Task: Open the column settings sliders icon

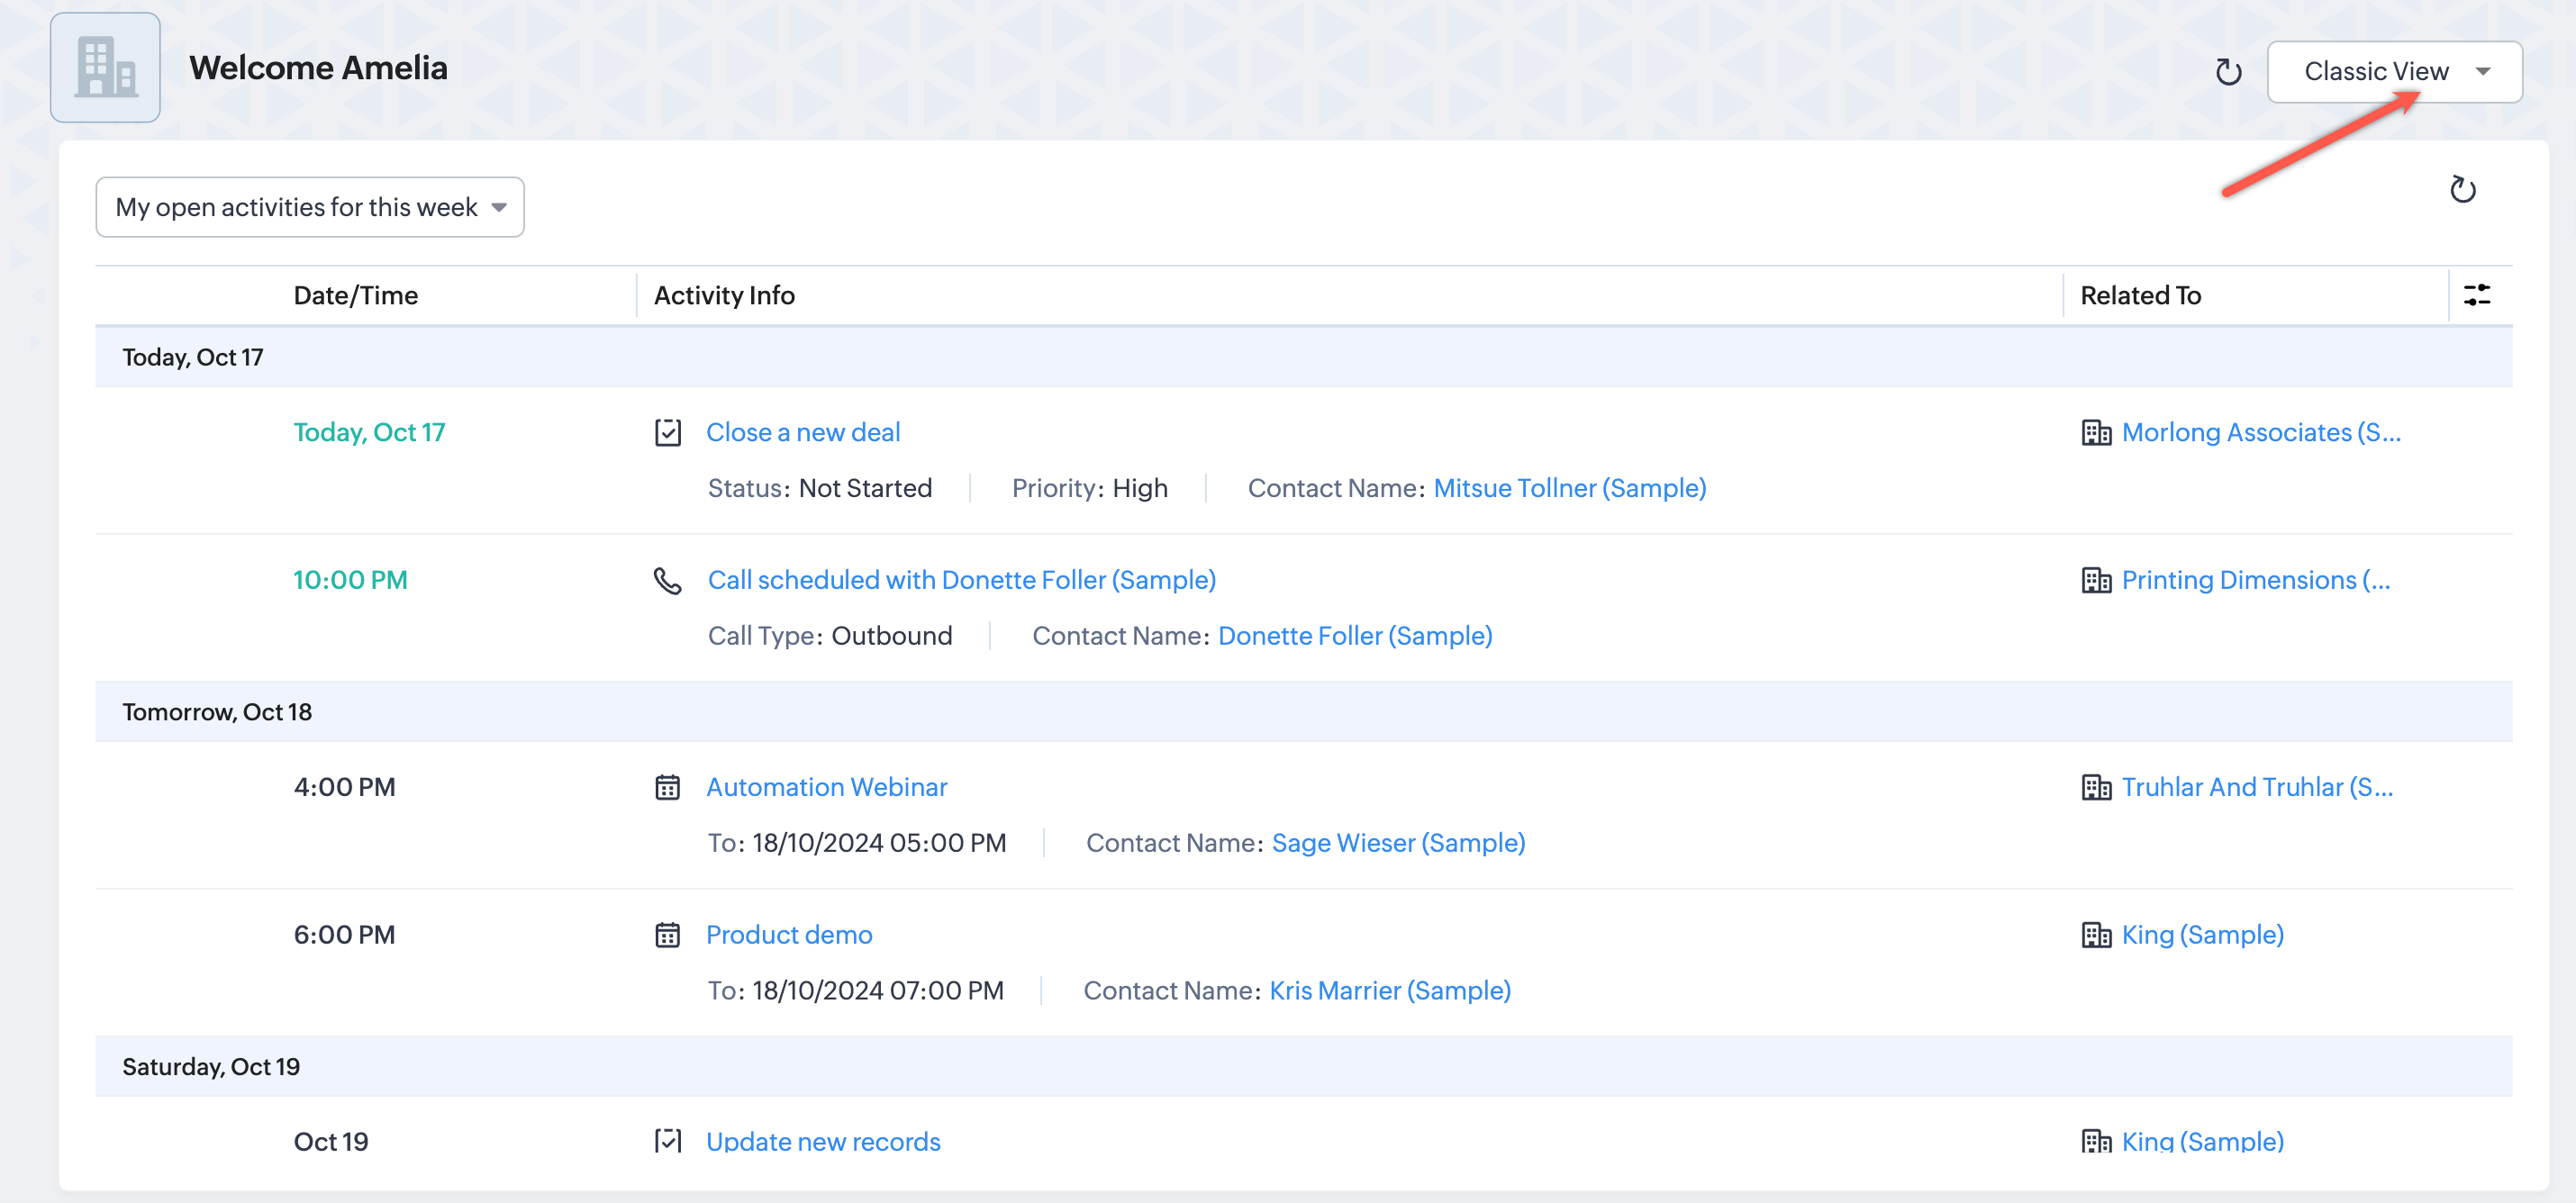Action: pos(2477,295)
